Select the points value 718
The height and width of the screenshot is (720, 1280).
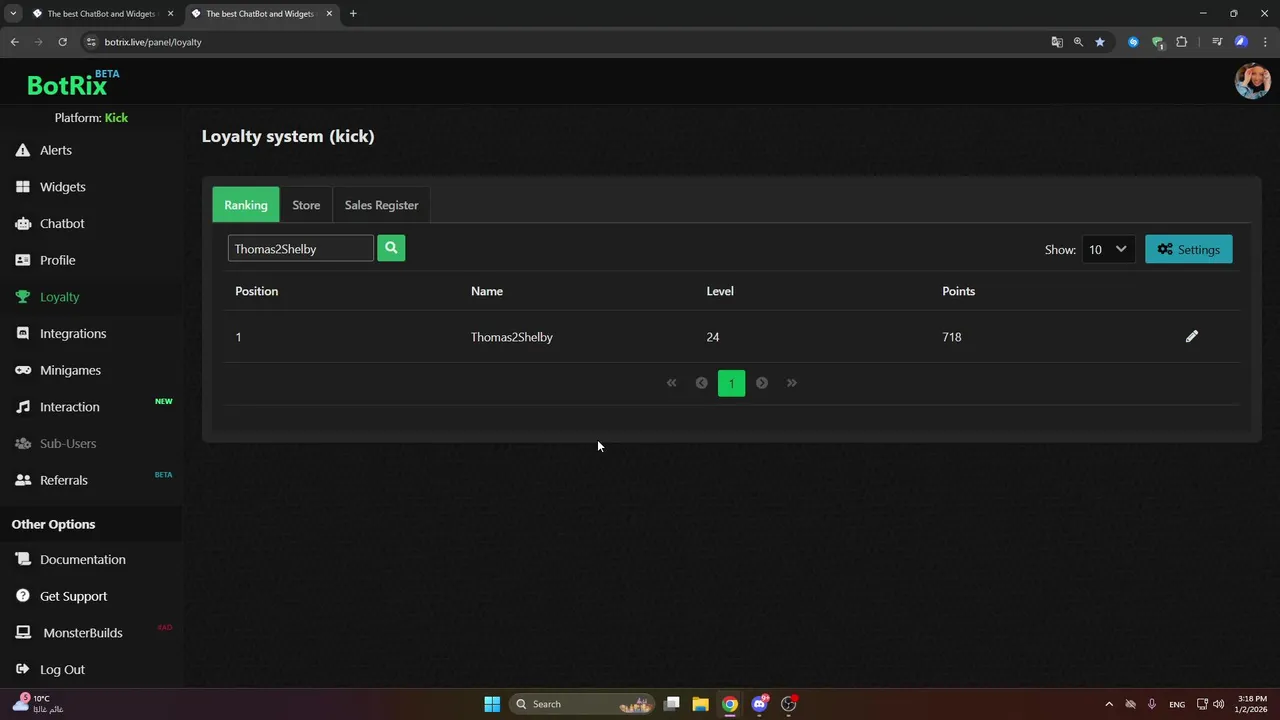click(952, 337)
